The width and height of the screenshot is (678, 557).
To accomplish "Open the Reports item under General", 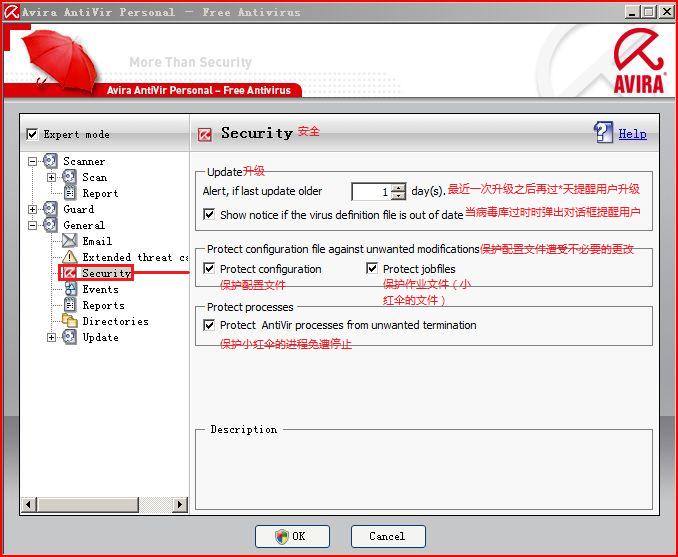I will coord(103,305).
